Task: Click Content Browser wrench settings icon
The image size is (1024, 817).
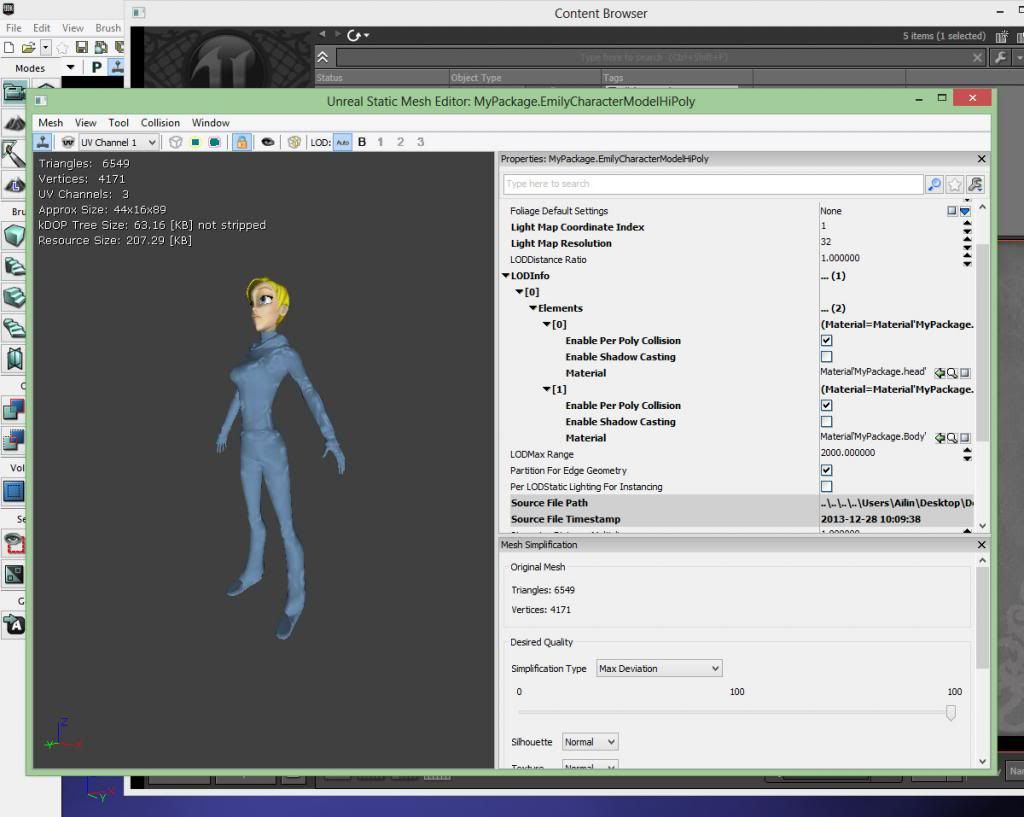Action: pos(1000,57)
